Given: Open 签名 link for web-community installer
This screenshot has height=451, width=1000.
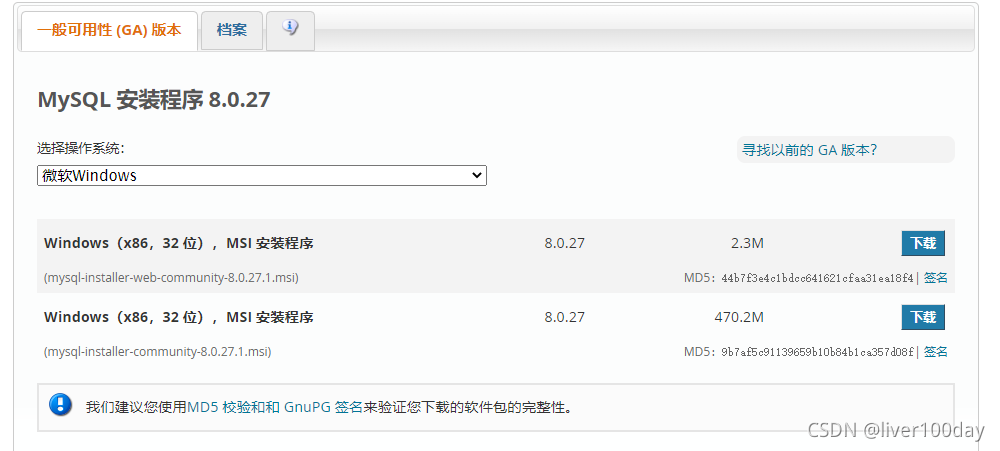Looking at the screenshot, I should [935, 278].
